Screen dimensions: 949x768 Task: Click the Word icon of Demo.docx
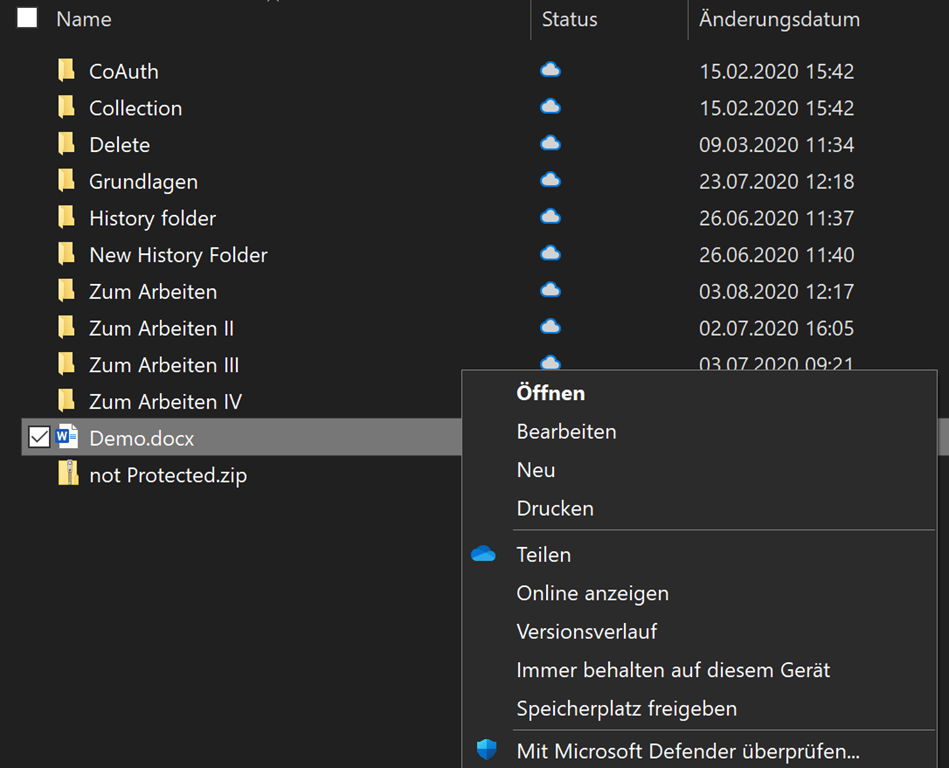click(x=67, y=437)
